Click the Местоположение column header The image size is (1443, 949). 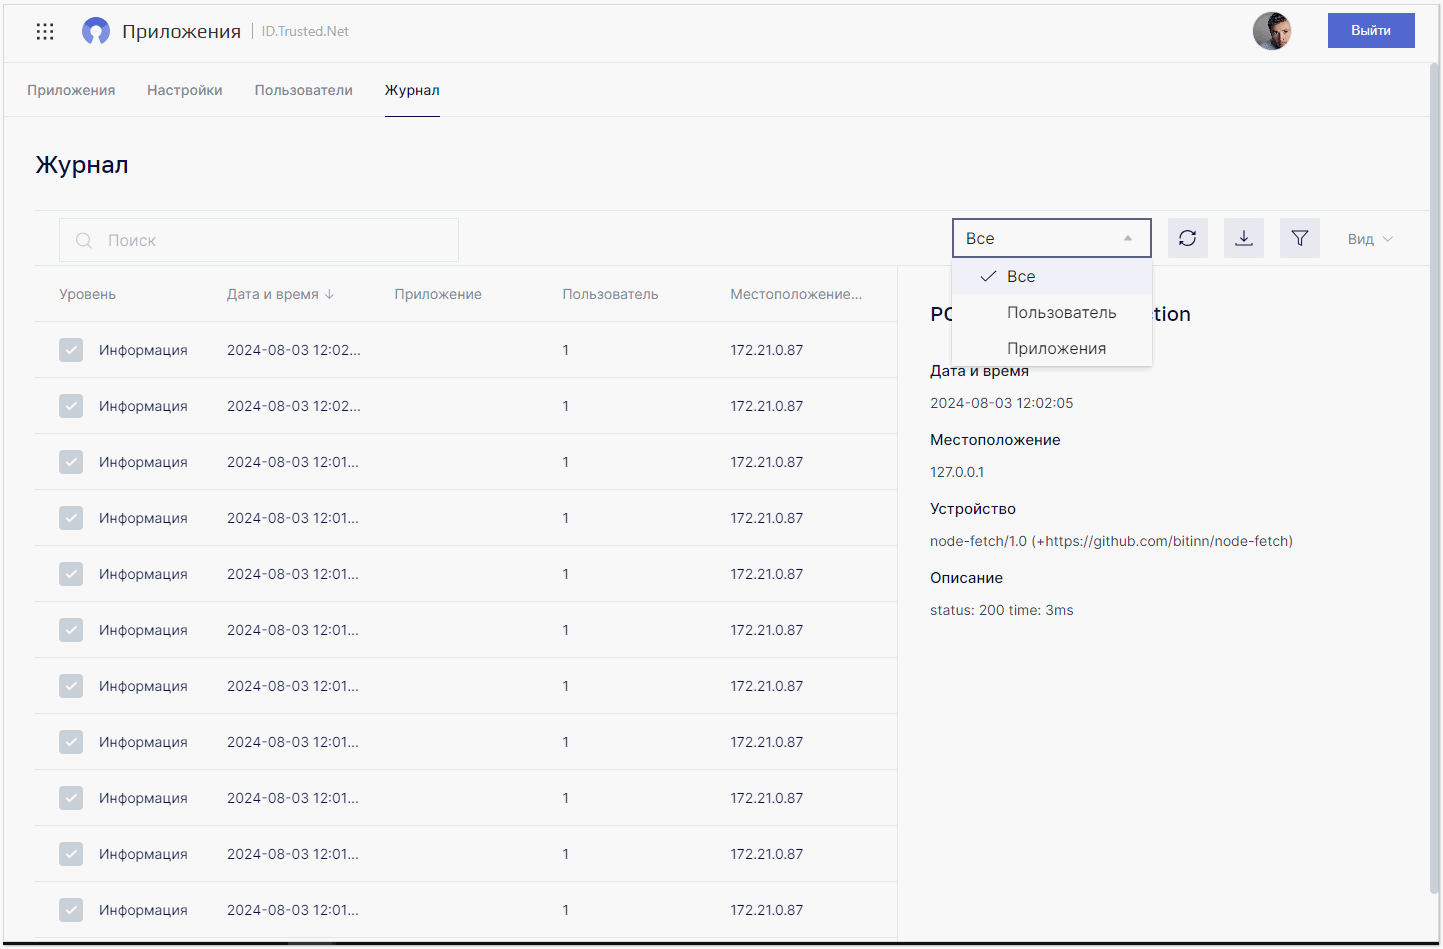[796, 294]
